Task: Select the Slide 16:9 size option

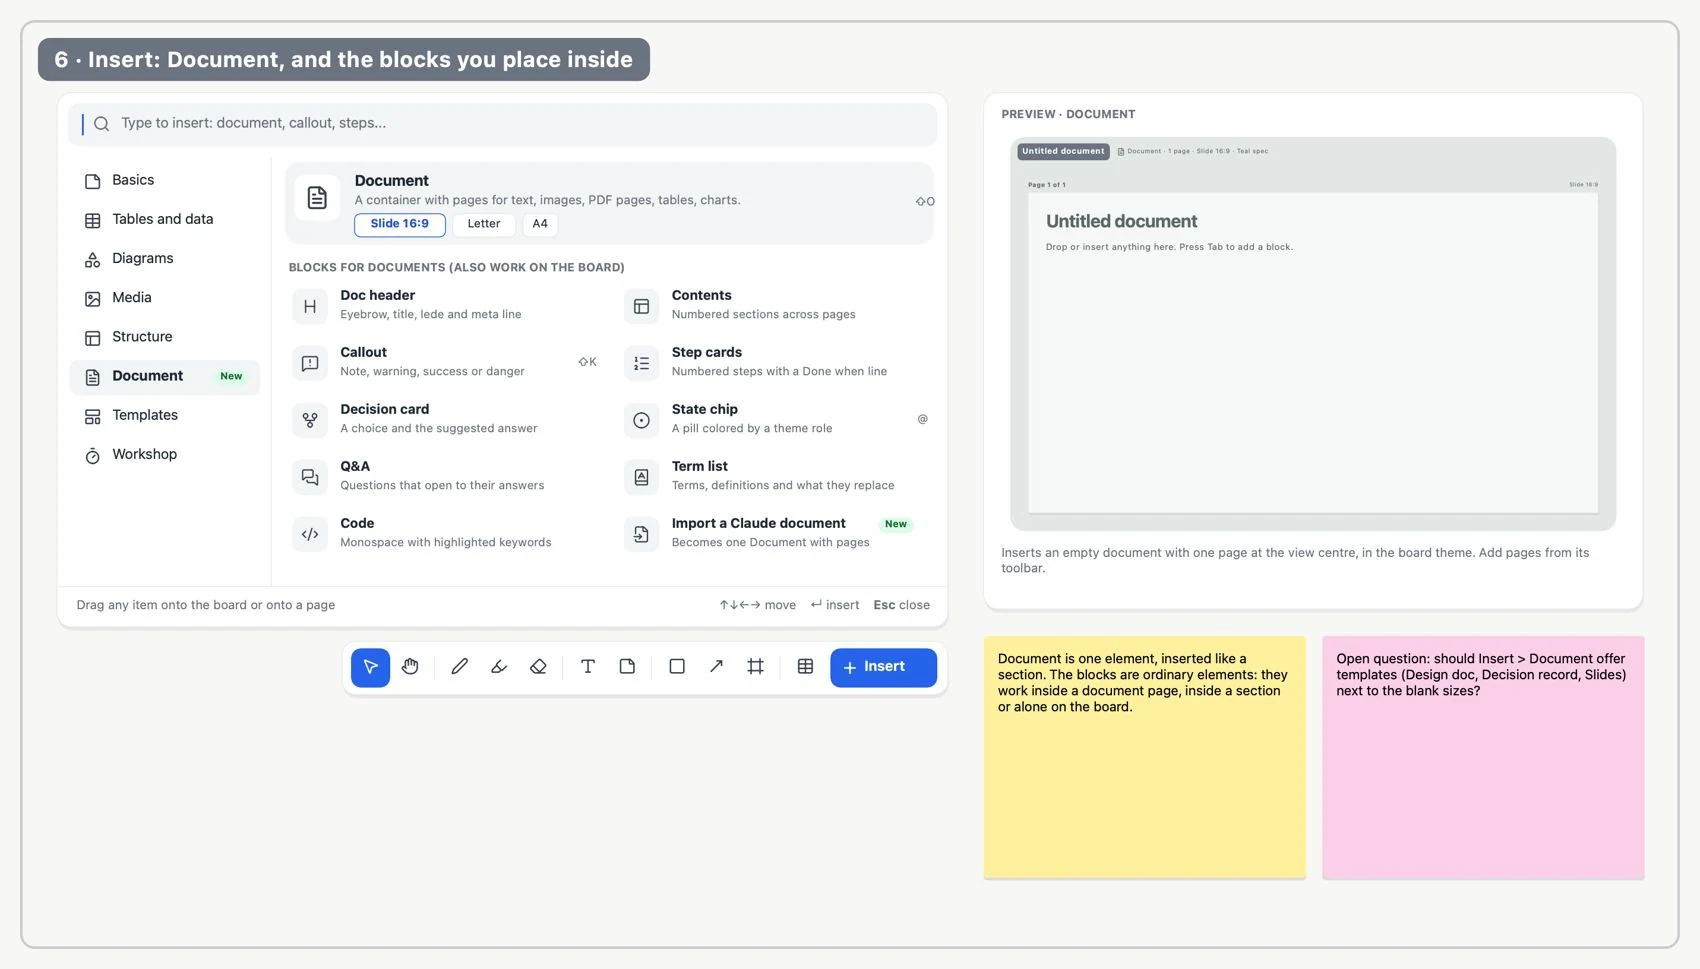Action: 400,224
